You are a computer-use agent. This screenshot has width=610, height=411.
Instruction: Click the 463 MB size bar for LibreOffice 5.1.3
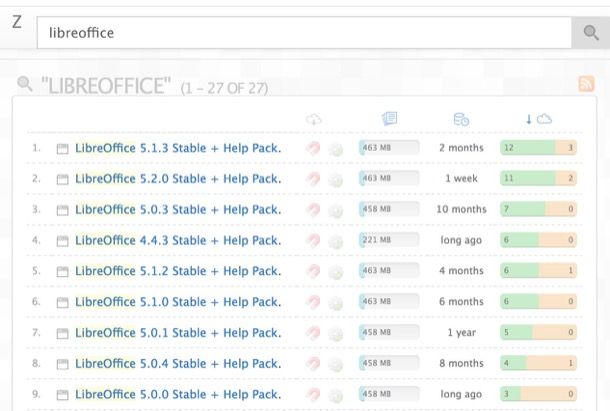click(x=389, y=148)
